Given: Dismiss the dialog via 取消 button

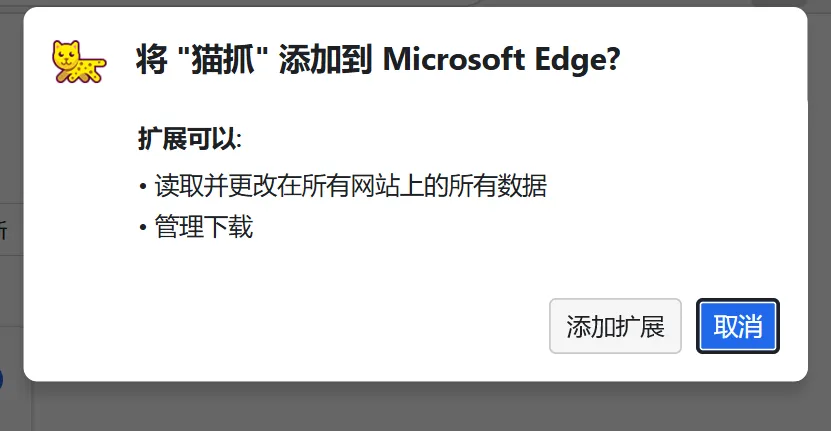Looking at the screenshot, I should click(x=738, y=326).
